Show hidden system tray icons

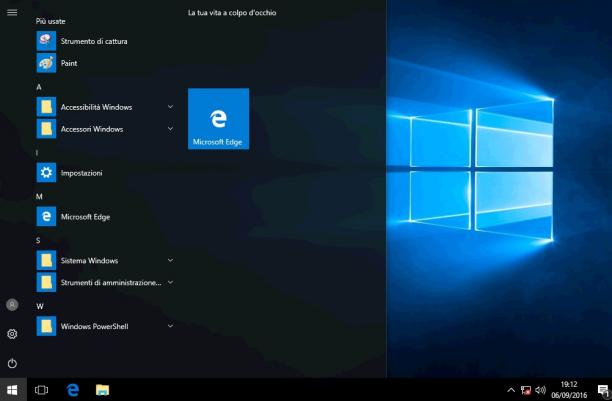coord(511,390)
